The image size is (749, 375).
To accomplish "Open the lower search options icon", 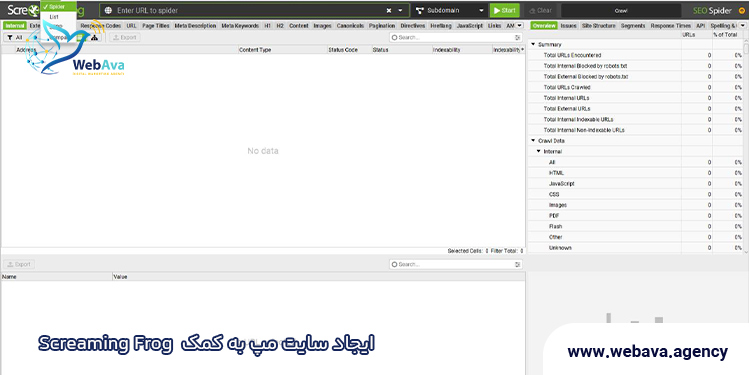I will pos(518,264).
